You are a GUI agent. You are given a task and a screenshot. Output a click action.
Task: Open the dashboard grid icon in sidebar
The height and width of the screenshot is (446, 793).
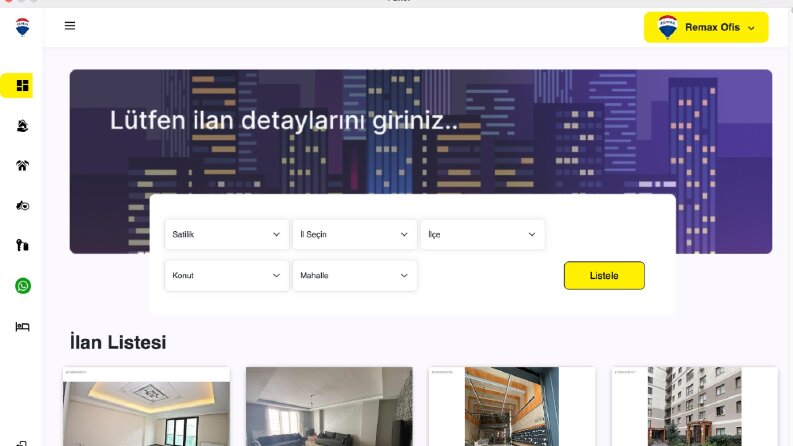(x=22, y=85)
